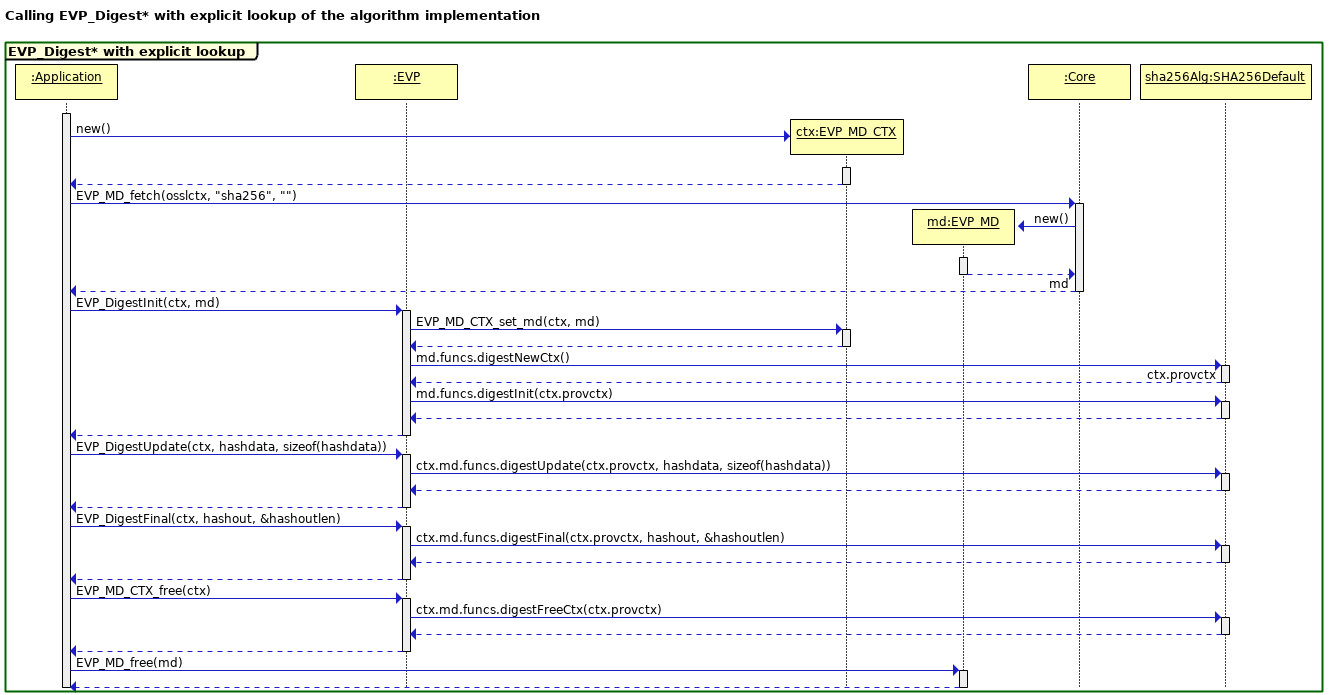Click the diagram title text at top
1333x695 pixels.
(x=273, y=16)
